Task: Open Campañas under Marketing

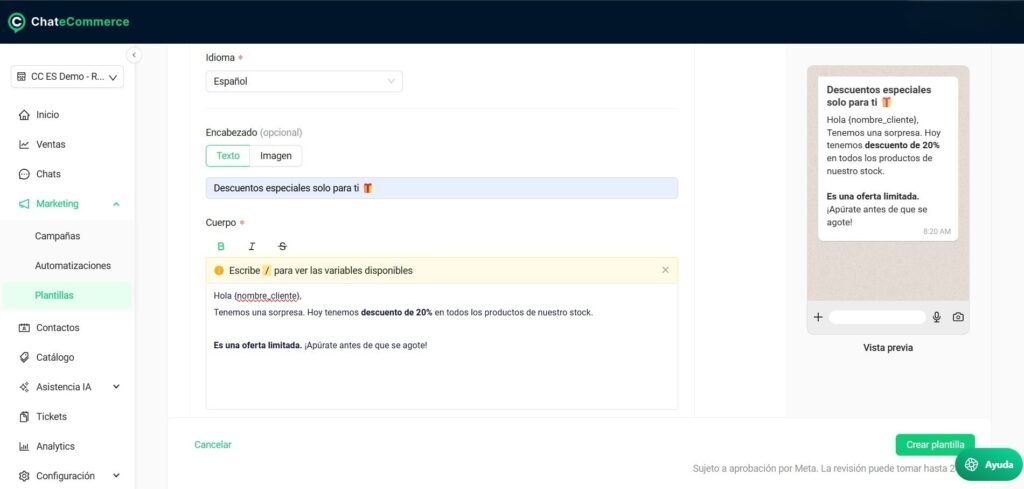Action: (x=57, y=236)
